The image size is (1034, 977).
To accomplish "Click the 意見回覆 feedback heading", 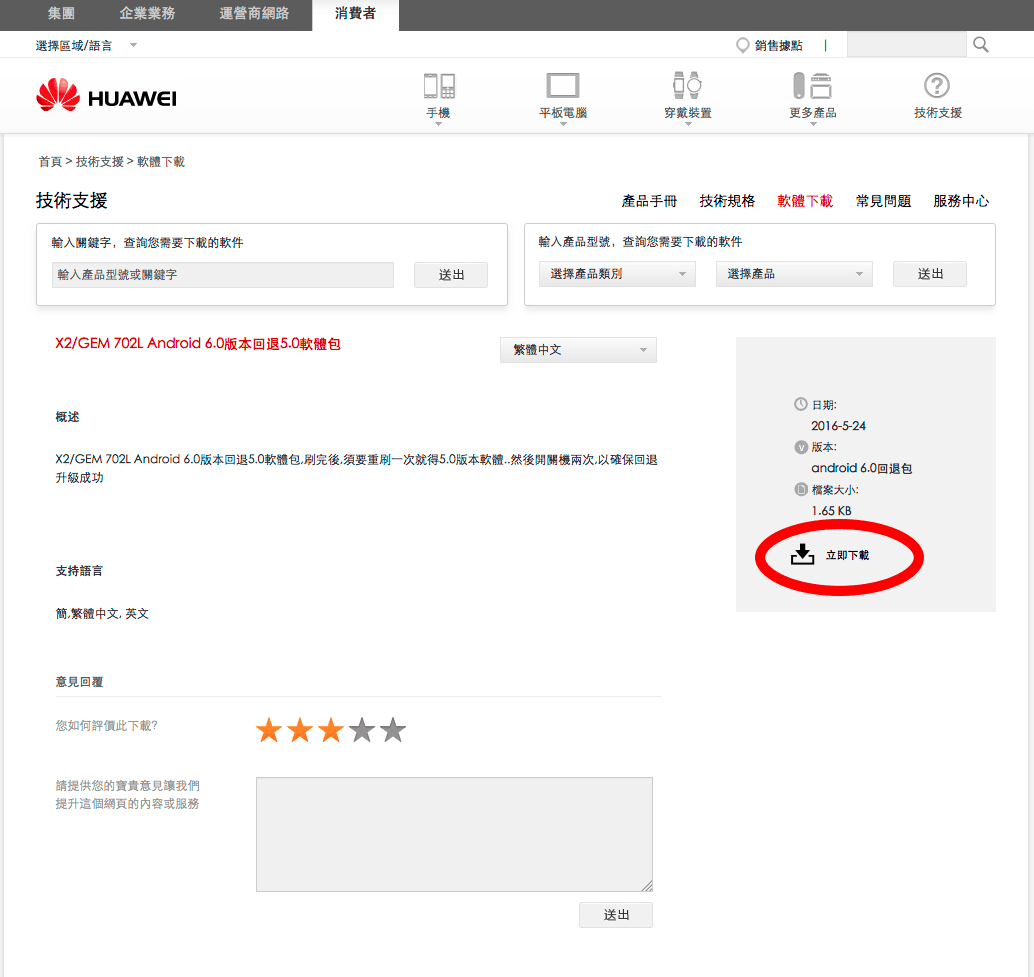I will pos(79,682).
